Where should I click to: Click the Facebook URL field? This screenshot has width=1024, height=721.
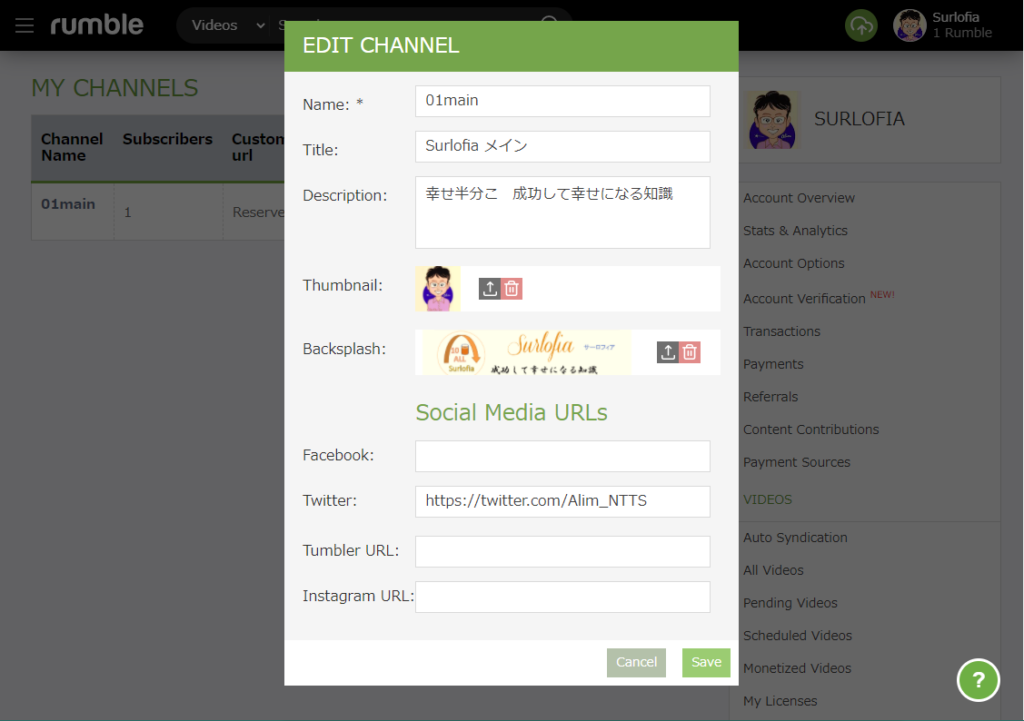click(x=562, y=456)
